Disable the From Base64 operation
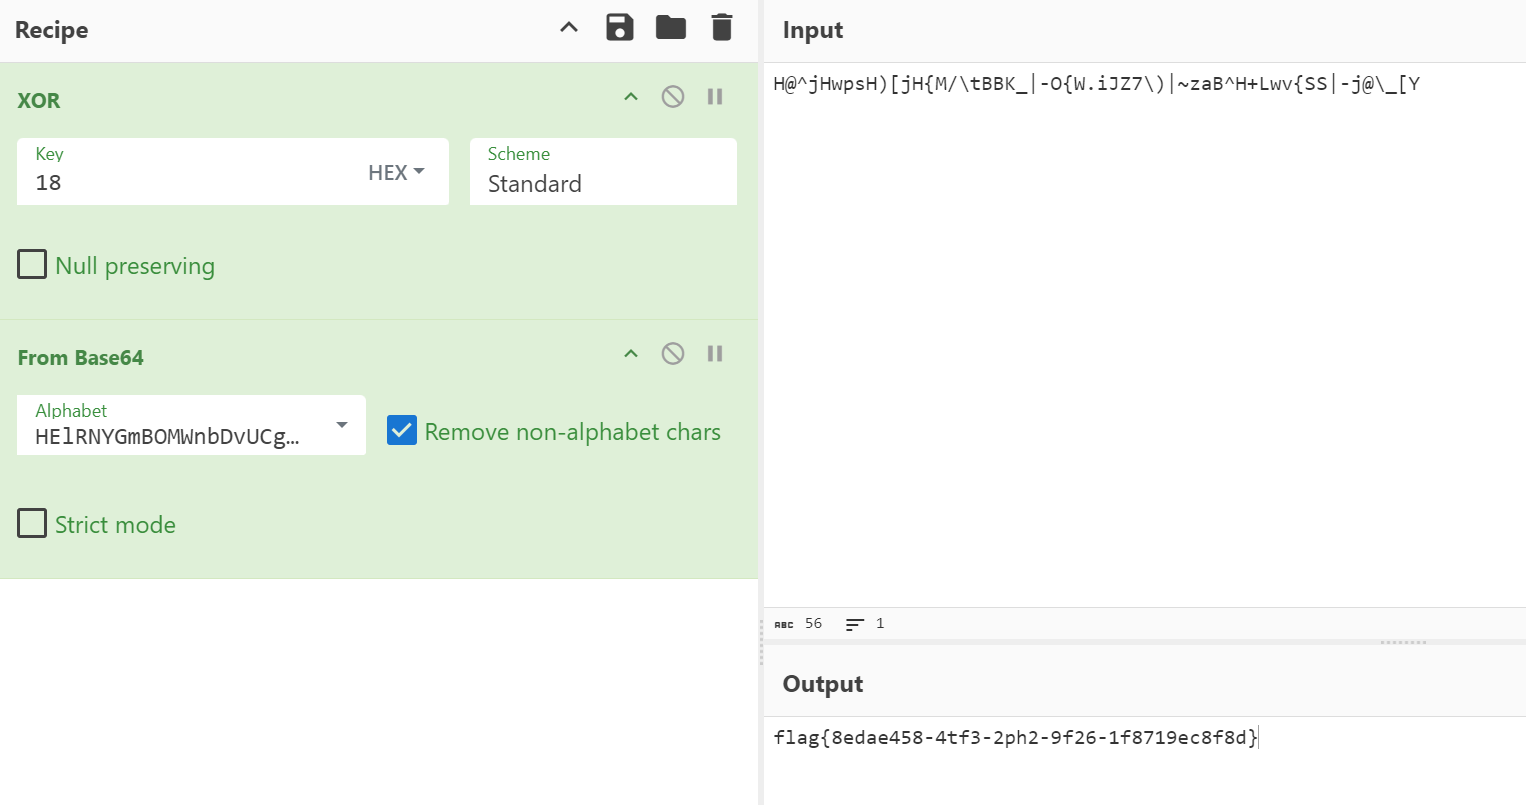Screen dimensions: 1526x805 (x=673, y=354)
